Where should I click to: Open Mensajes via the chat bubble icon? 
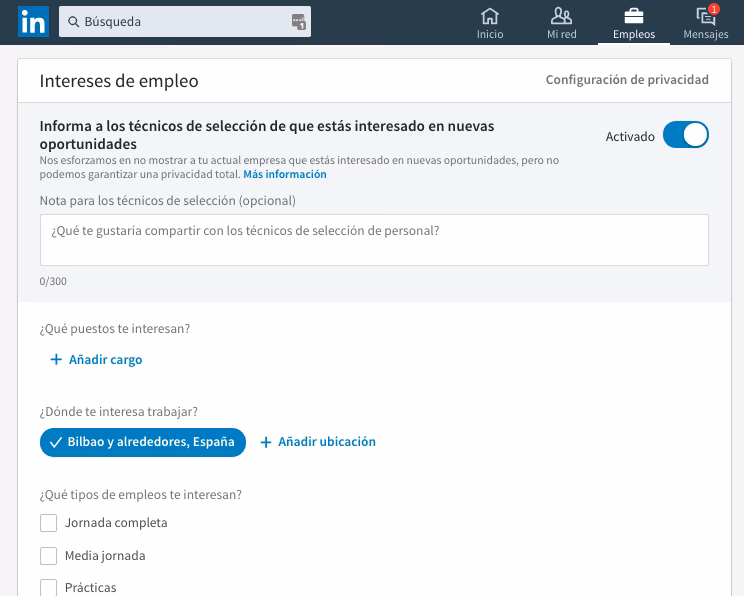705,16
